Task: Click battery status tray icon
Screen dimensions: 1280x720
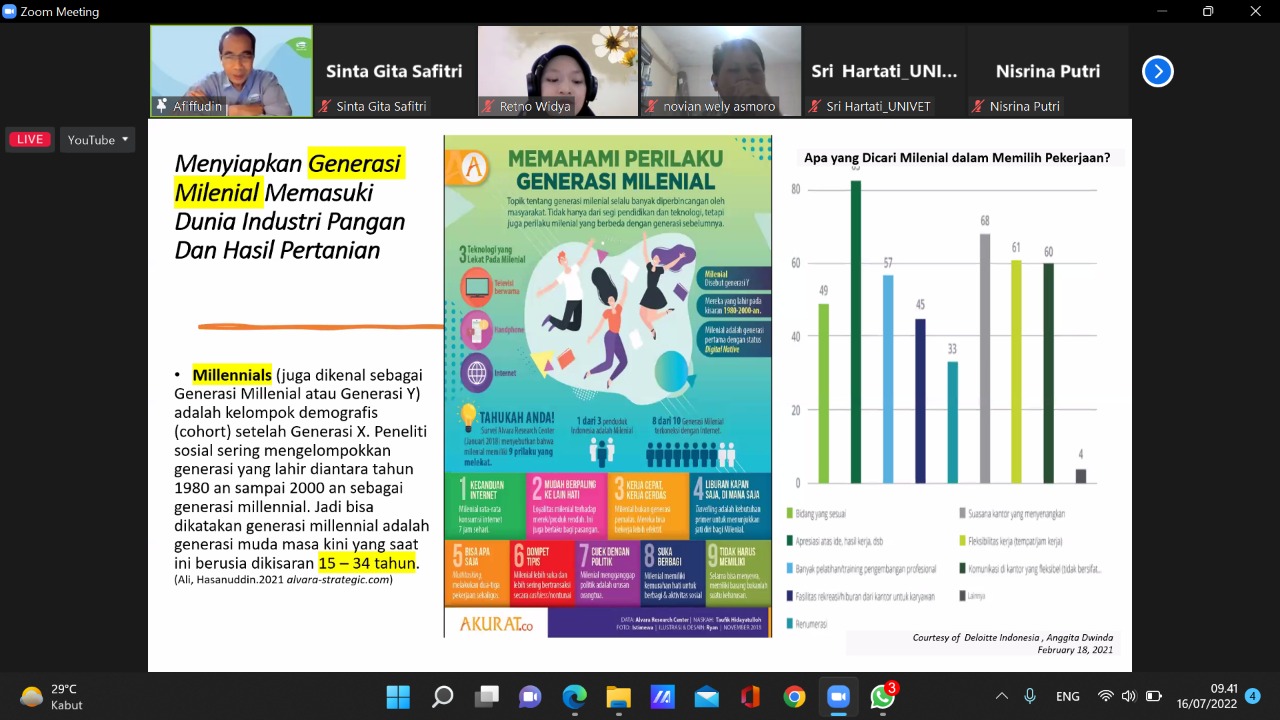Action: (x=1153, y=697)
